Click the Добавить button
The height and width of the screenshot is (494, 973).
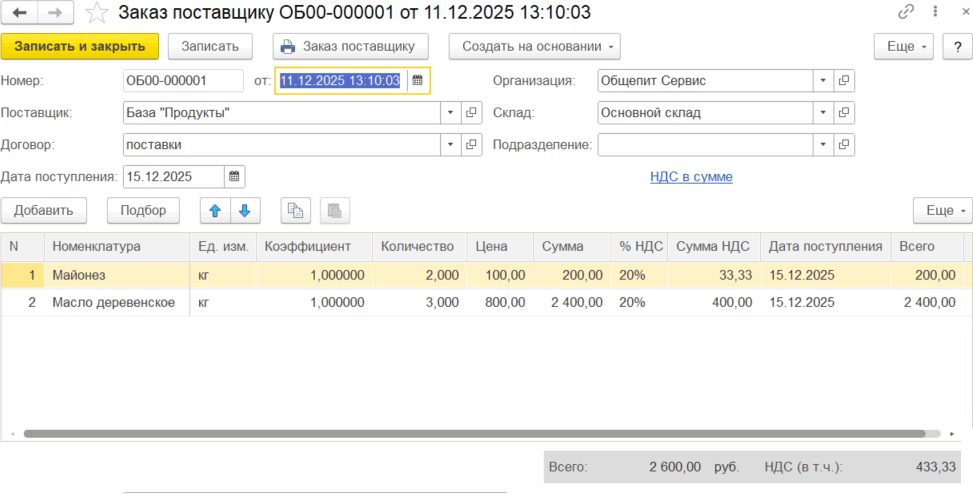click(x=44, y=210)
